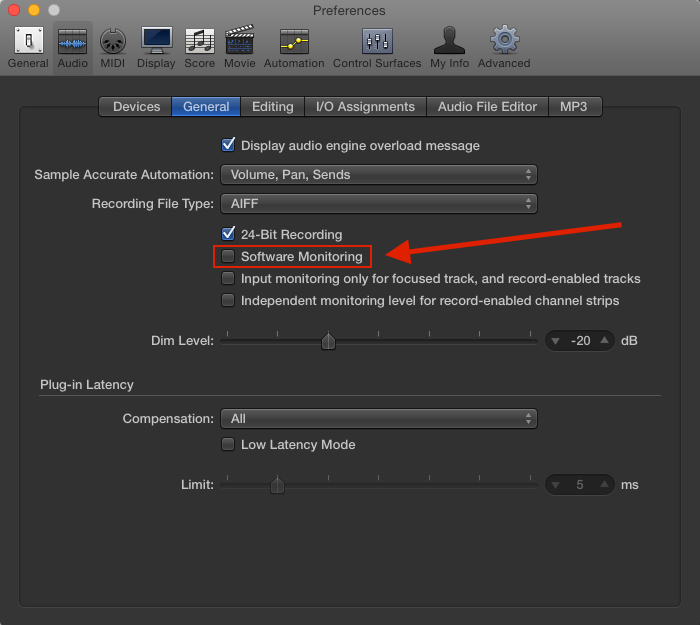This screenshot has width=700, height=625.
Task: Enable the Software Monitoring checkbox
Action: (229, 257)
